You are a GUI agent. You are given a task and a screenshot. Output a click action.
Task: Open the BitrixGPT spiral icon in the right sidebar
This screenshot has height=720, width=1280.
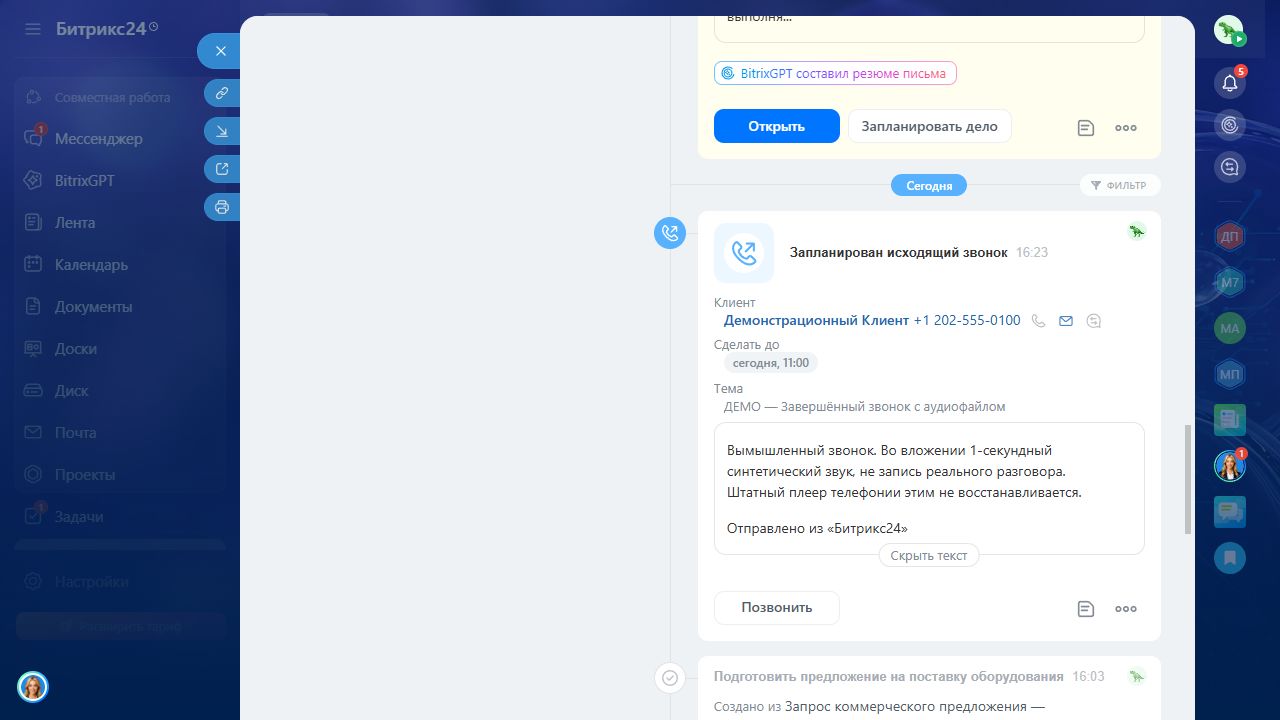(x=1230, y=125)
